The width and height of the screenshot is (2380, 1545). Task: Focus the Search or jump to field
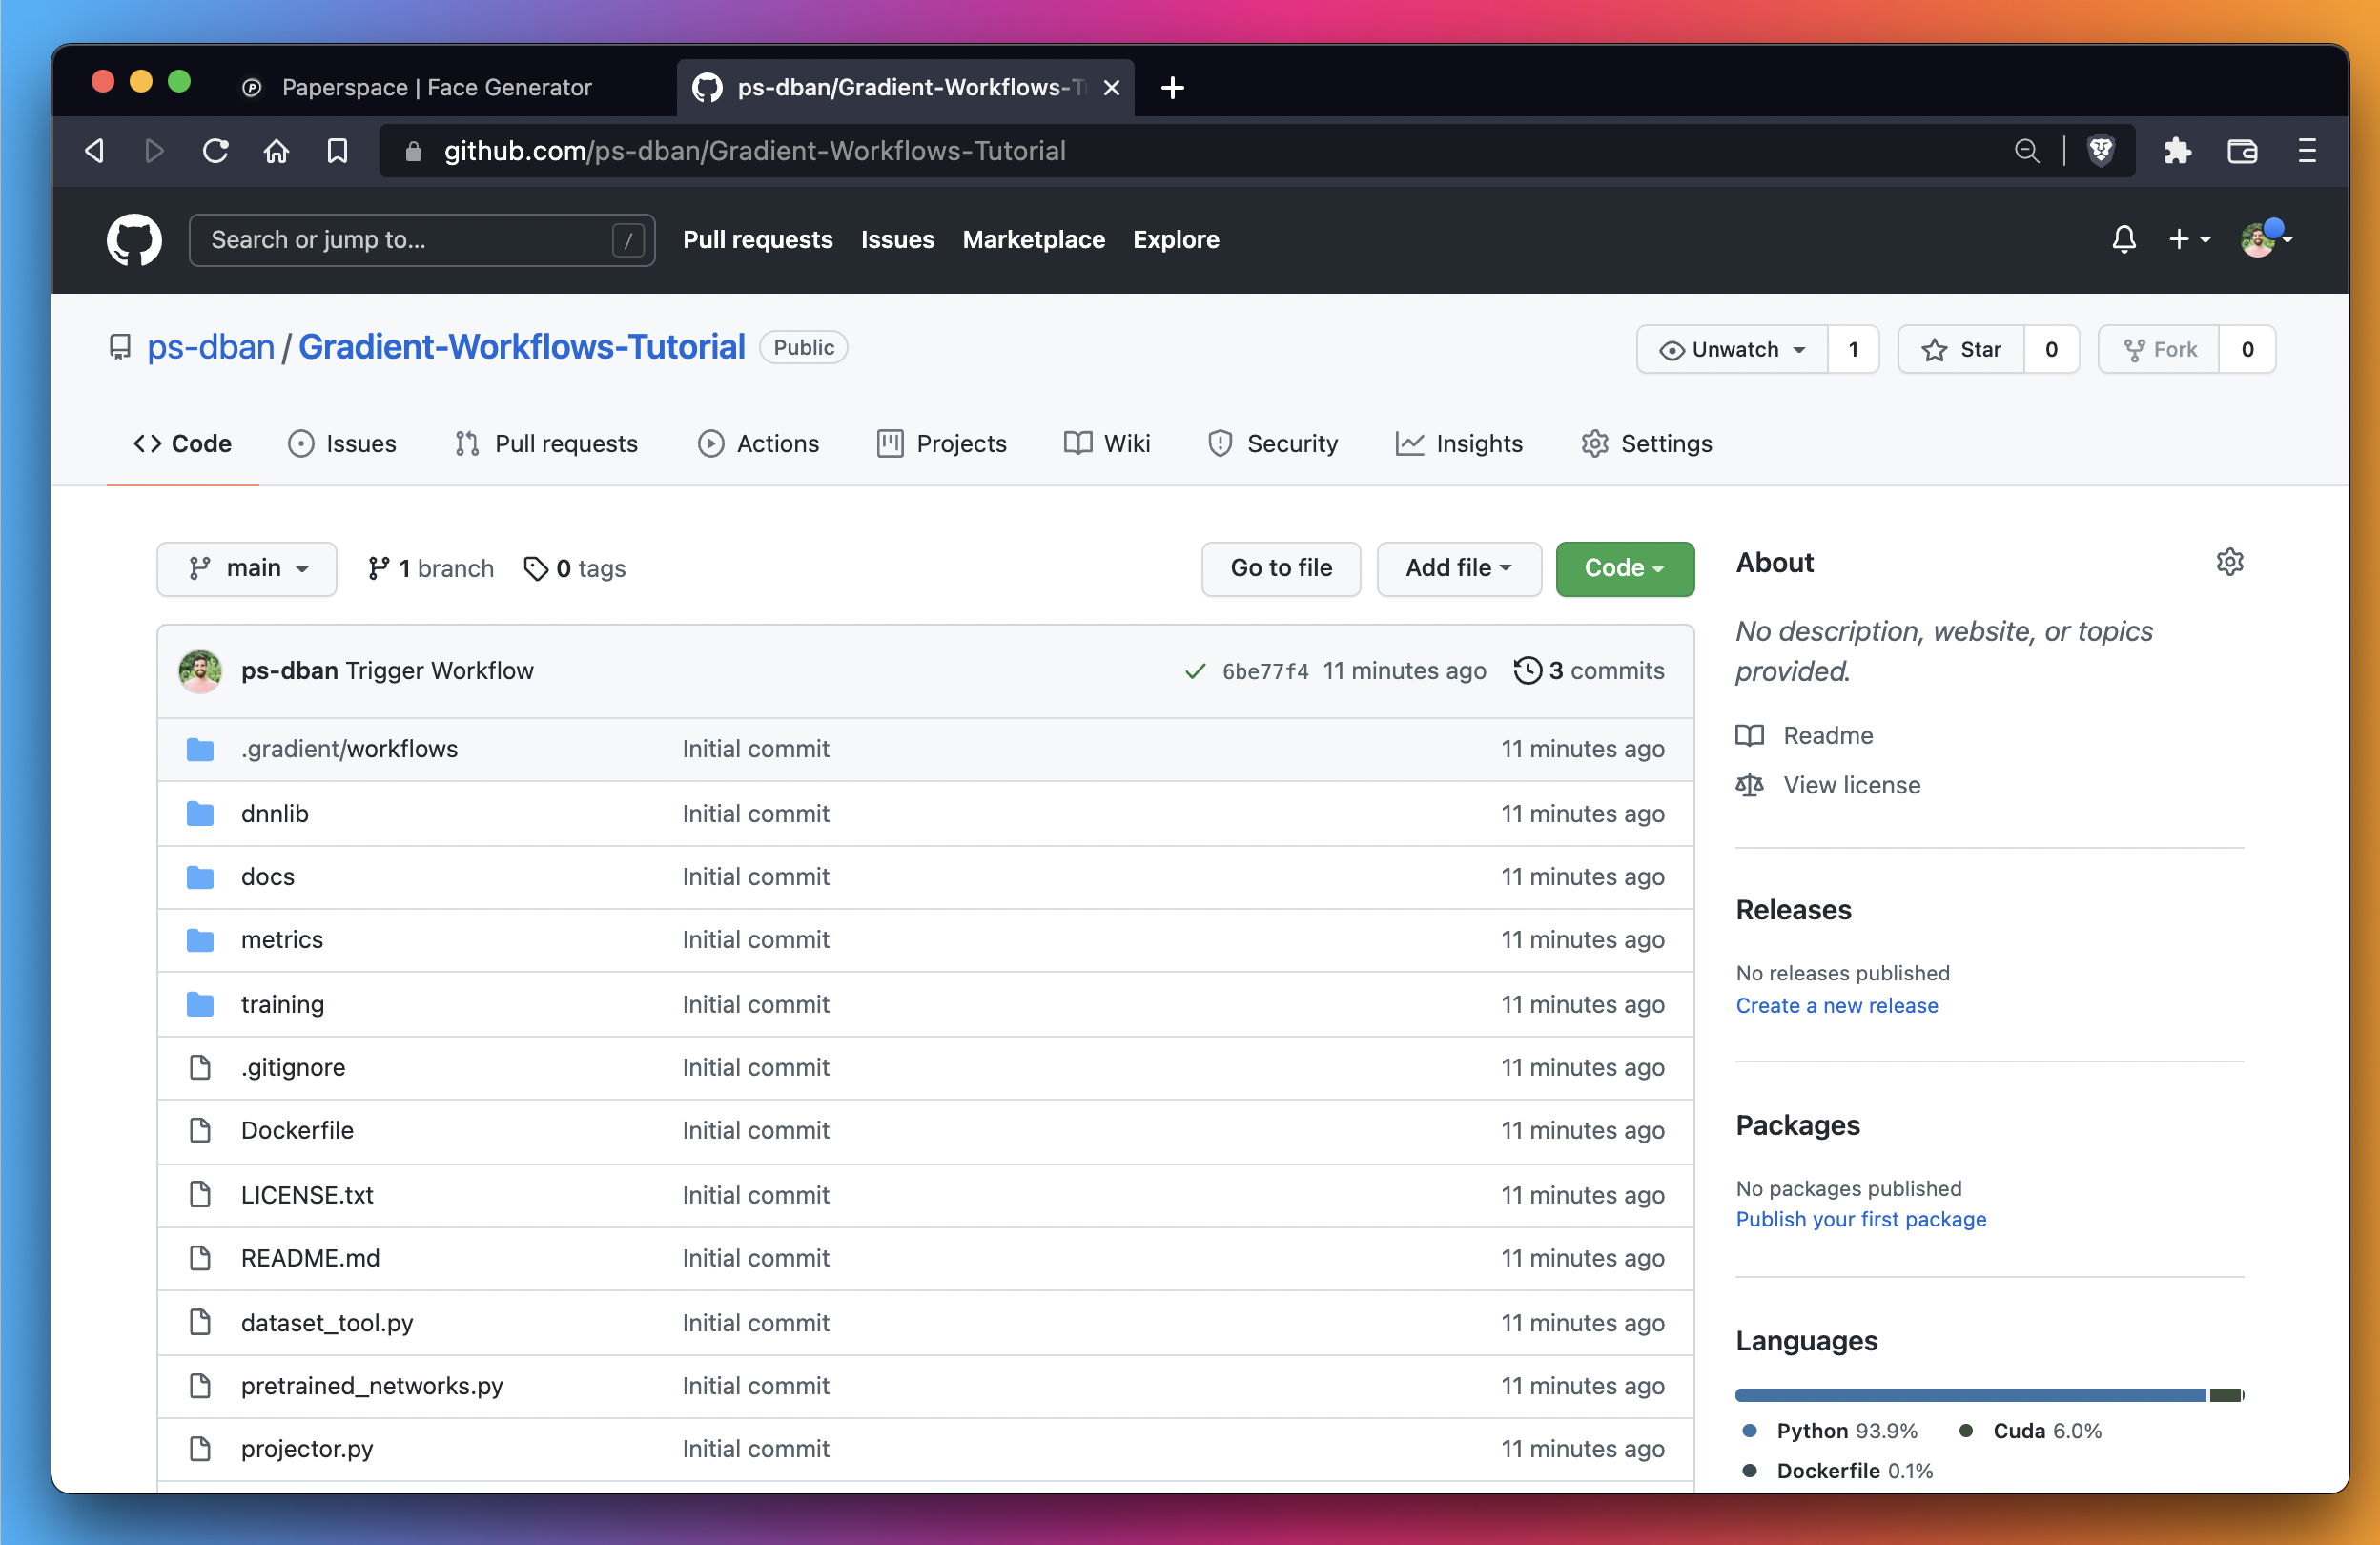pos(421,240)
